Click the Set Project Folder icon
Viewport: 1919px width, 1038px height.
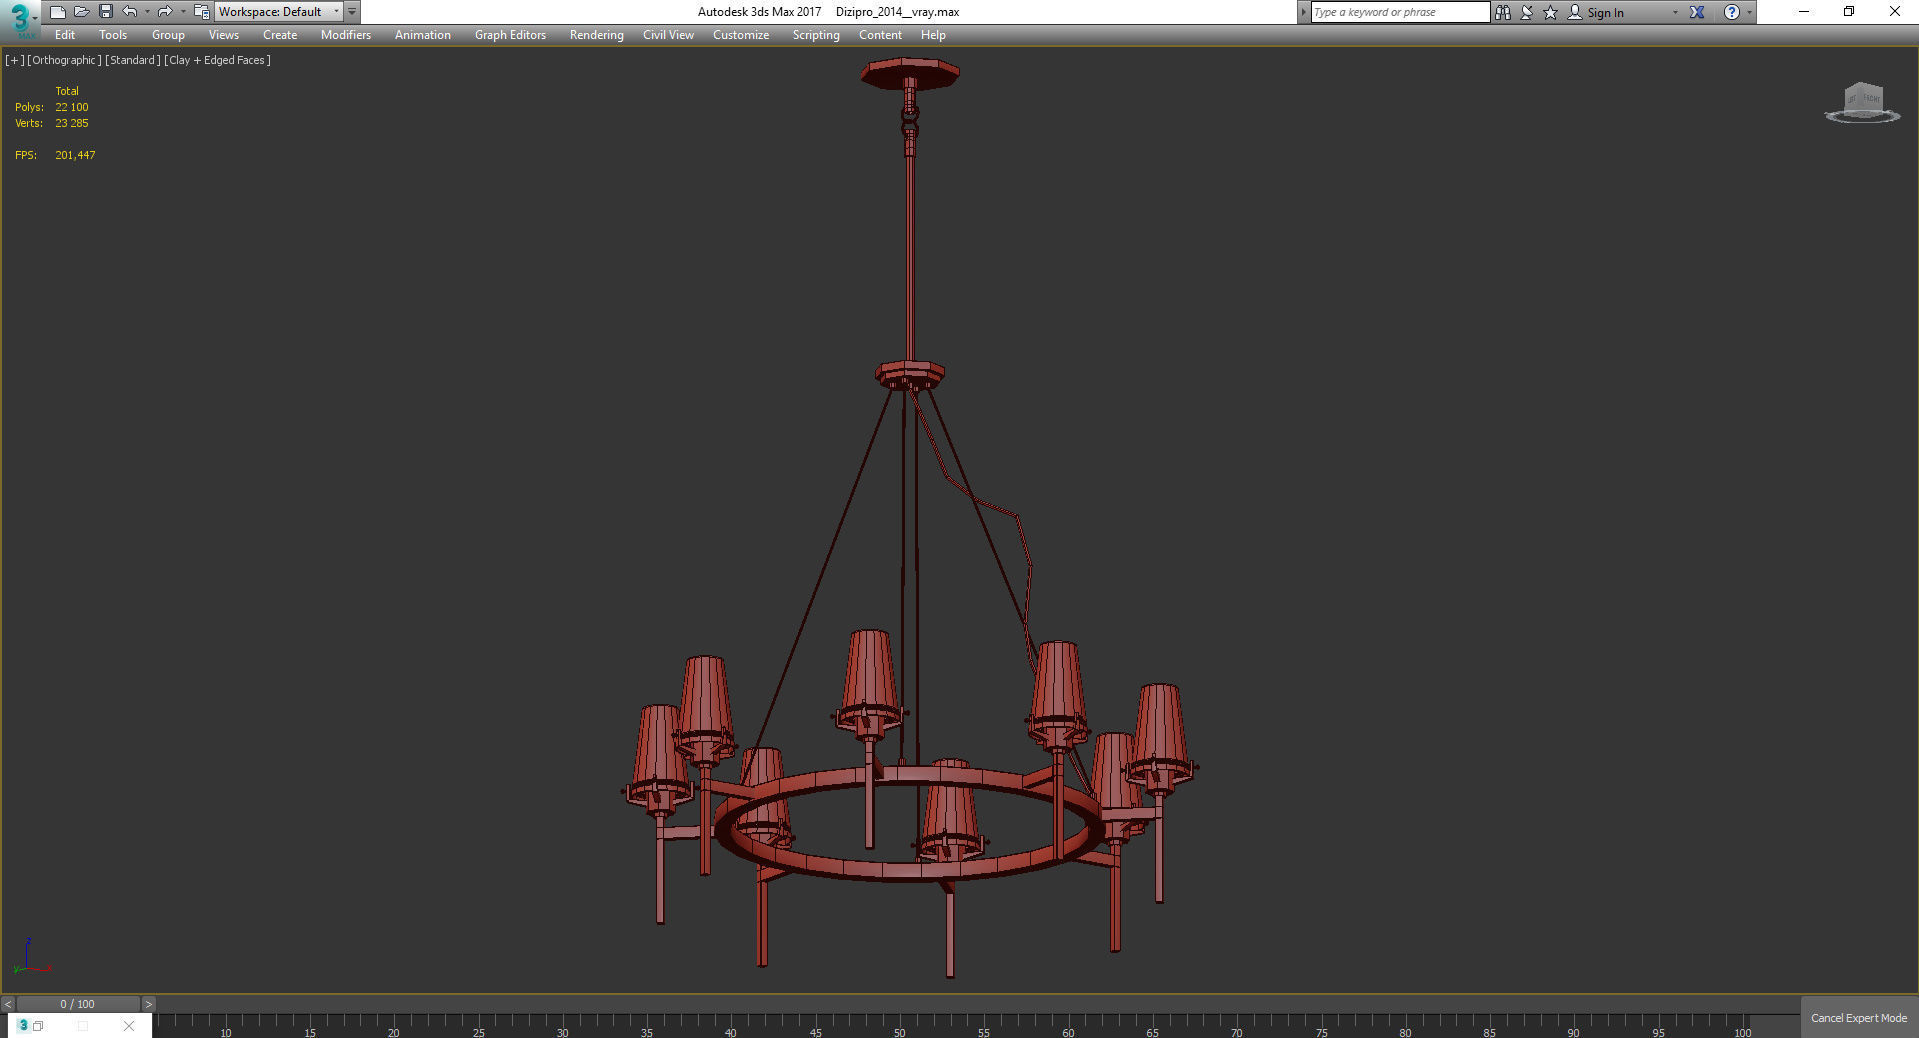(x=201, y=12)
